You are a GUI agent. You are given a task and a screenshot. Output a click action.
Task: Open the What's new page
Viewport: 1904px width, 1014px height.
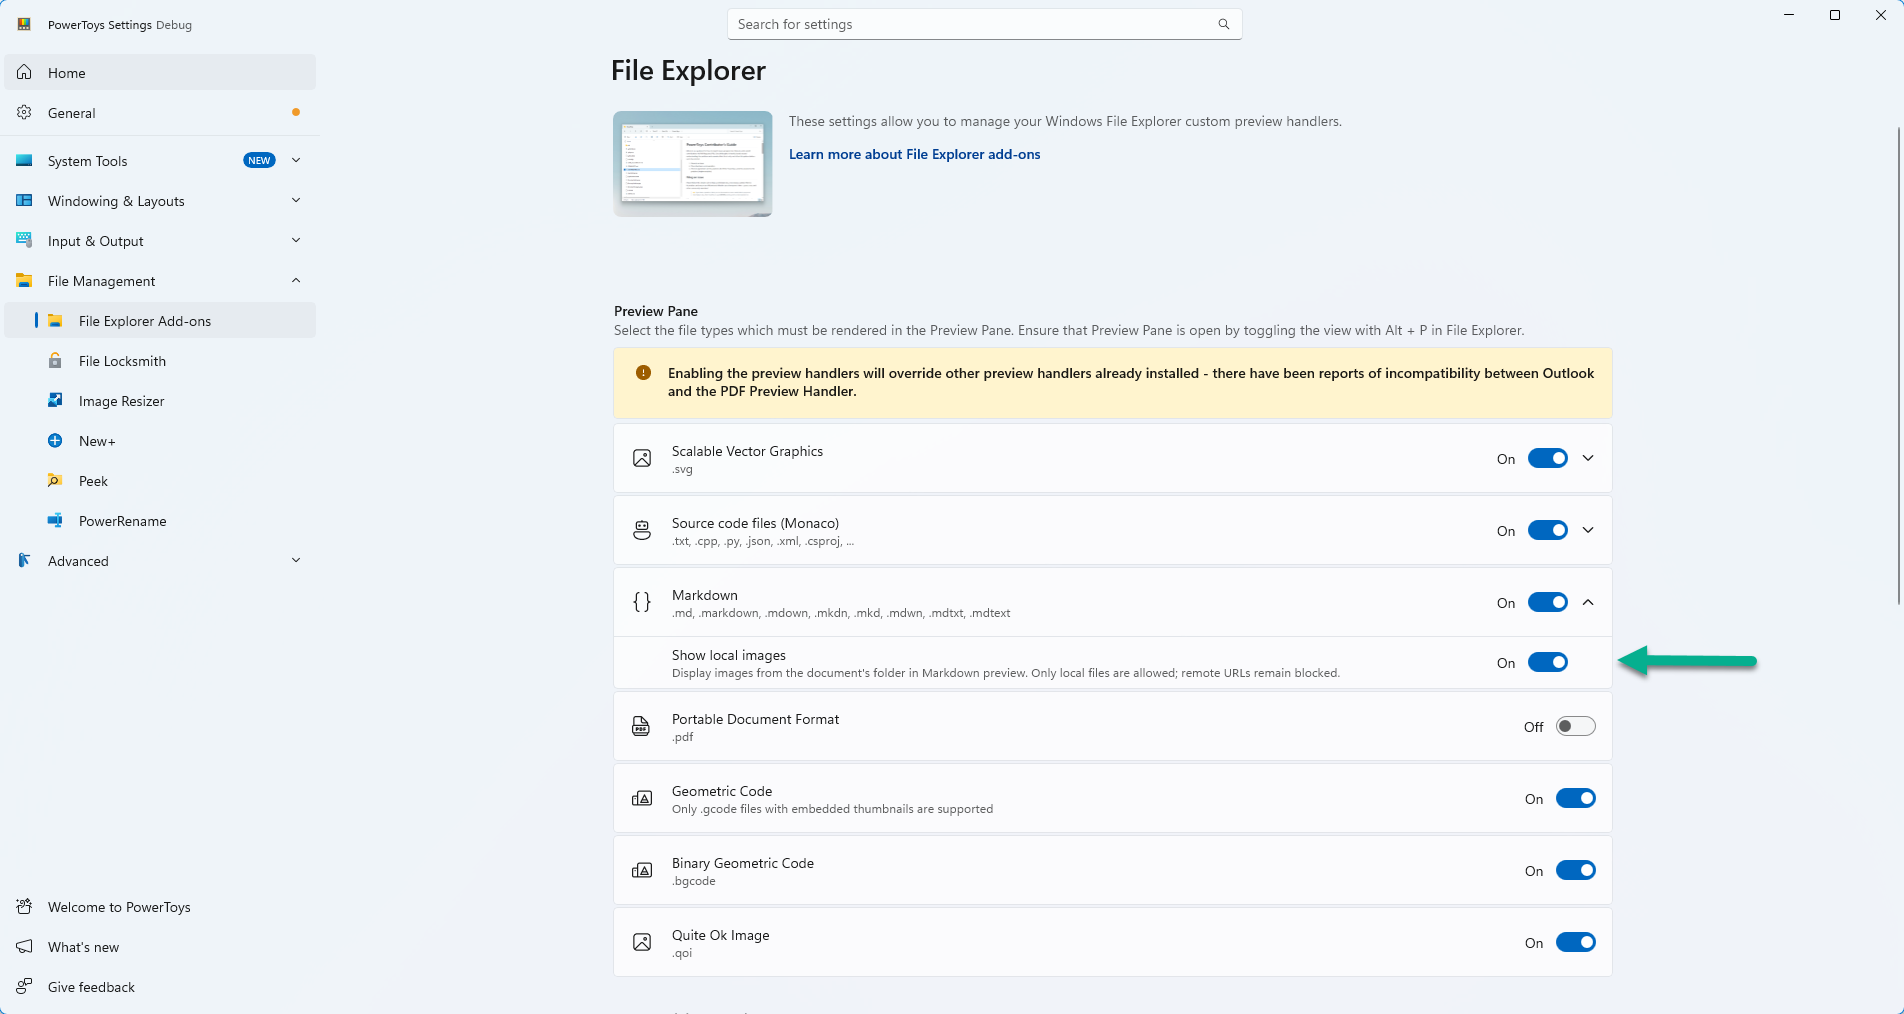click(160, 947)
